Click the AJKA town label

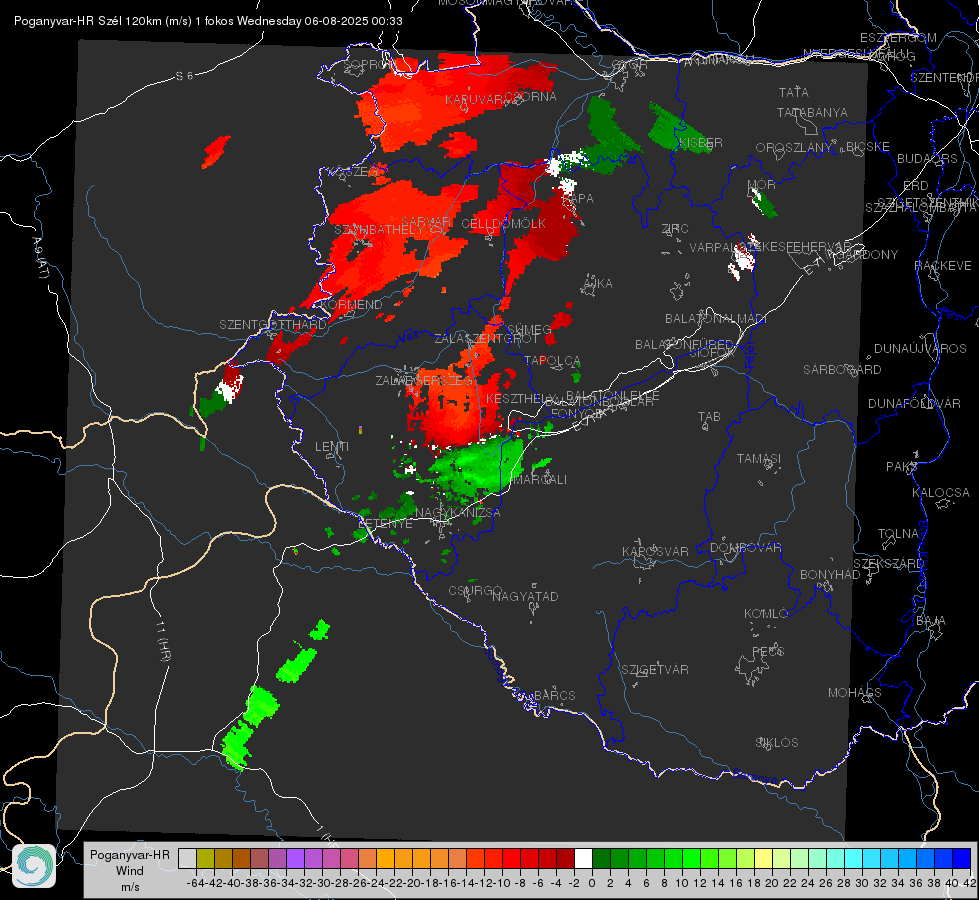point(598,283)
